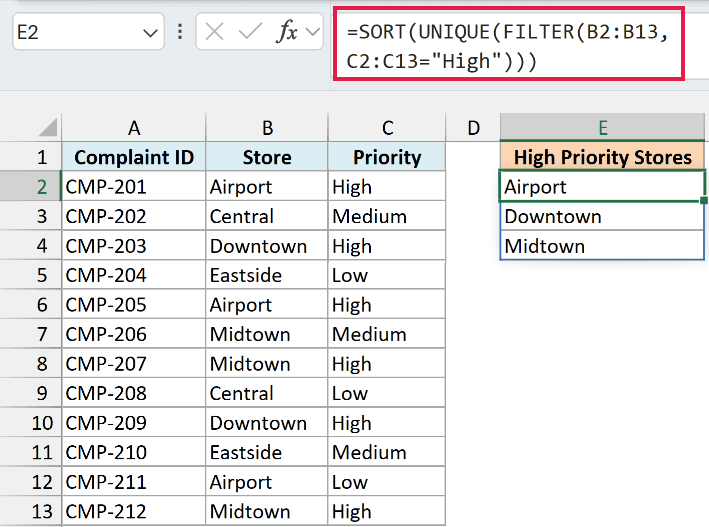Image resolution: width=709 pixels, height=527 pixels.
Task: Click empty cell D2
Action: [473, 186]
